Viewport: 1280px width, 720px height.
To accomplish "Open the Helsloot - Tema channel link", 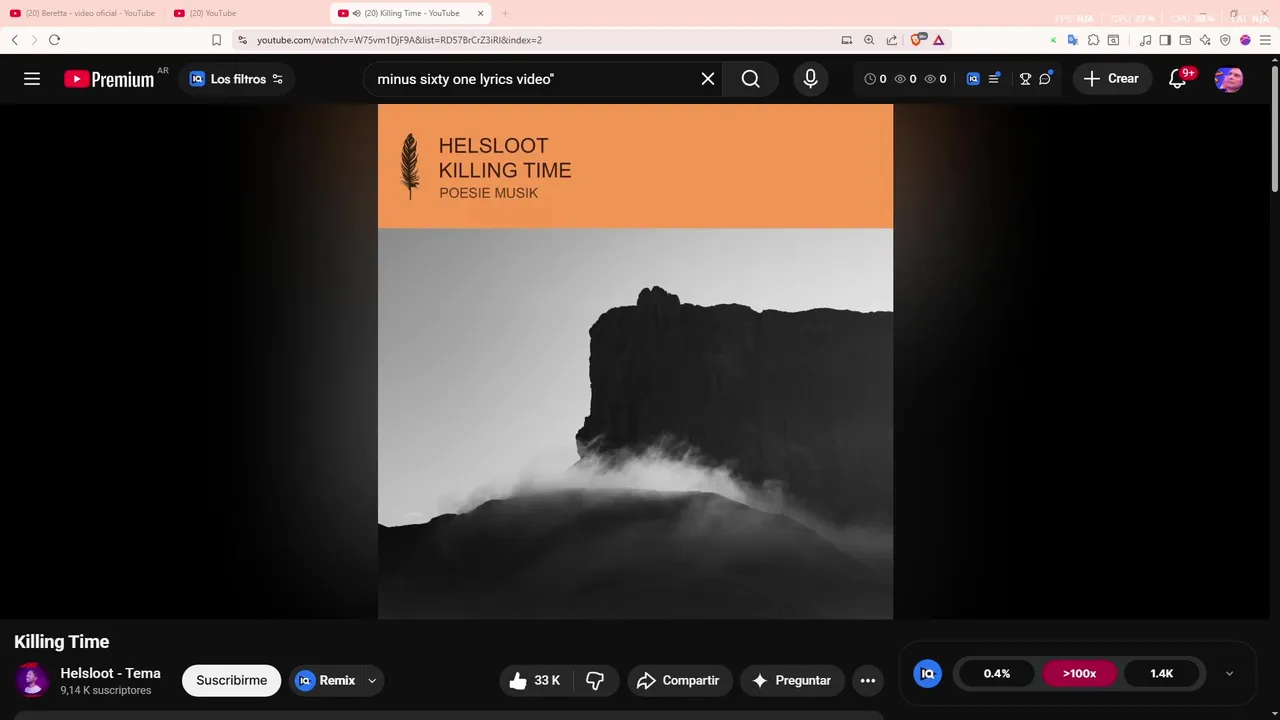I will click(110, 673).
